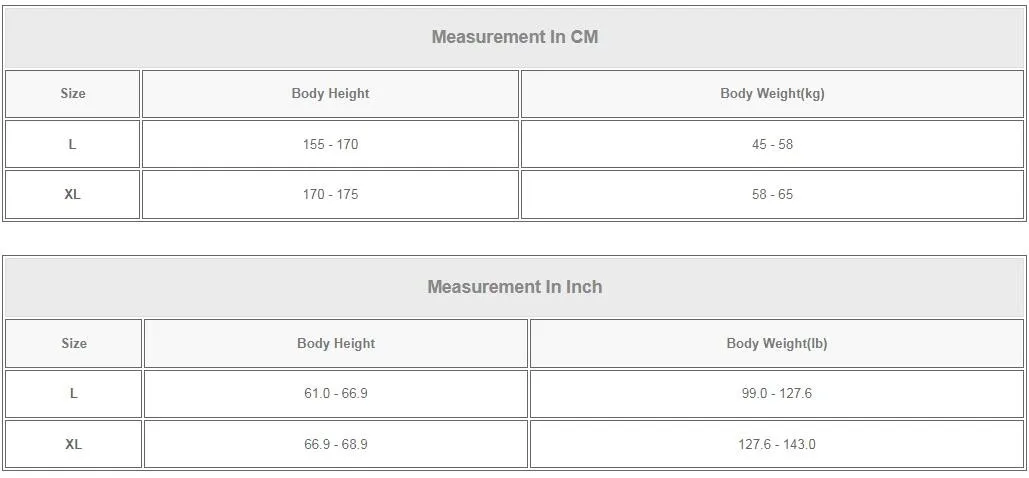The image size is (1029, 478).
Task: Select the Body Height header in the CM table
Action: click(x=330, y=94)
